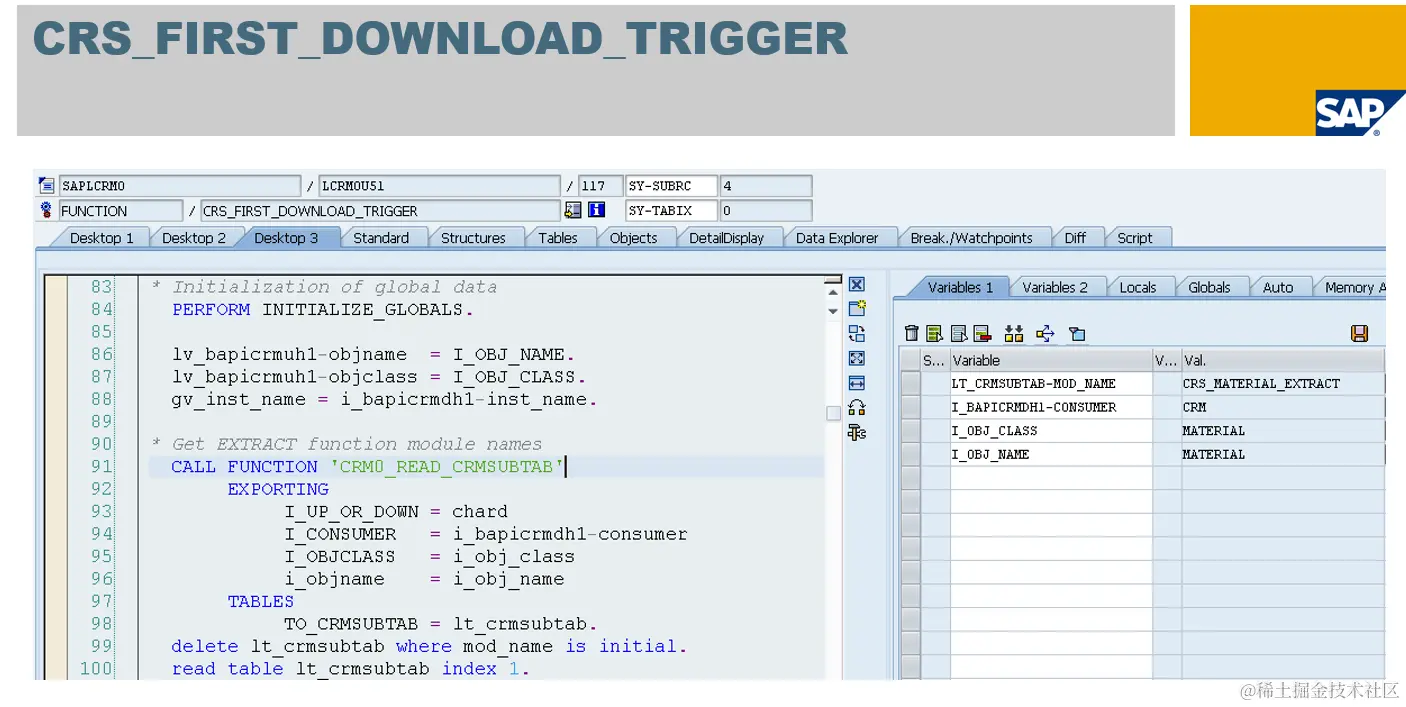Click the SAPLCRM0 program field
Screen dimensions: 1406x707
tap(179, 186)
